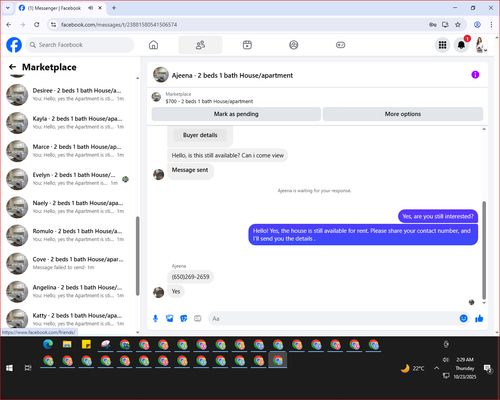Open the Friends tab icon
The width and height of the screenshot is (500, 400).
click(200, 45)
